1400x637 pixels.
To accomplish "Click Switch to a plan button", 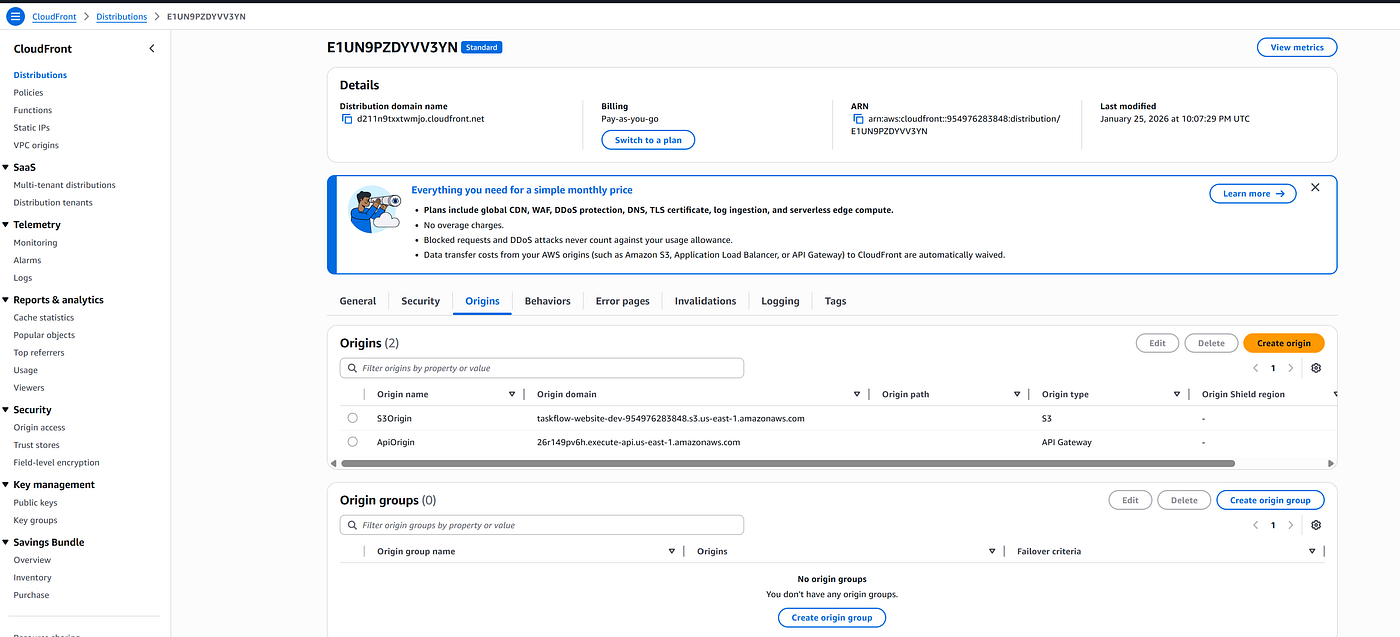I will click(x=648, y=140).
